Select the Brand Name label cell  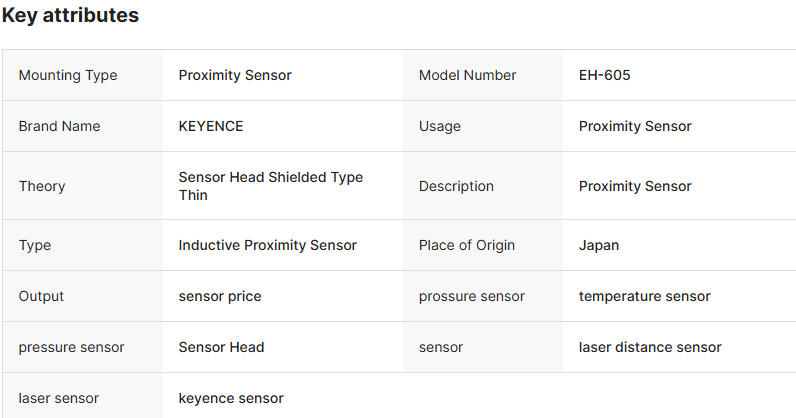tap(59, 126)
